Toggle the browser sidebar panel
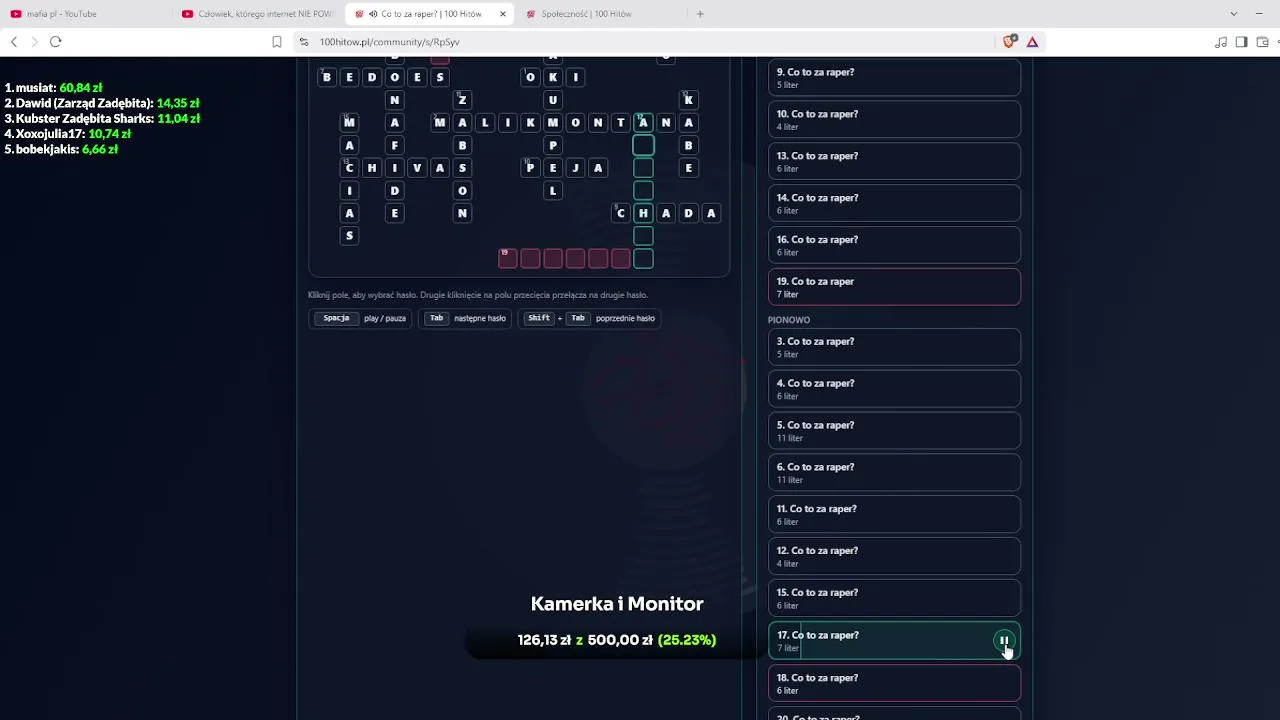The height and width of the screenshot is (720, 1280). coord(1241,42)
